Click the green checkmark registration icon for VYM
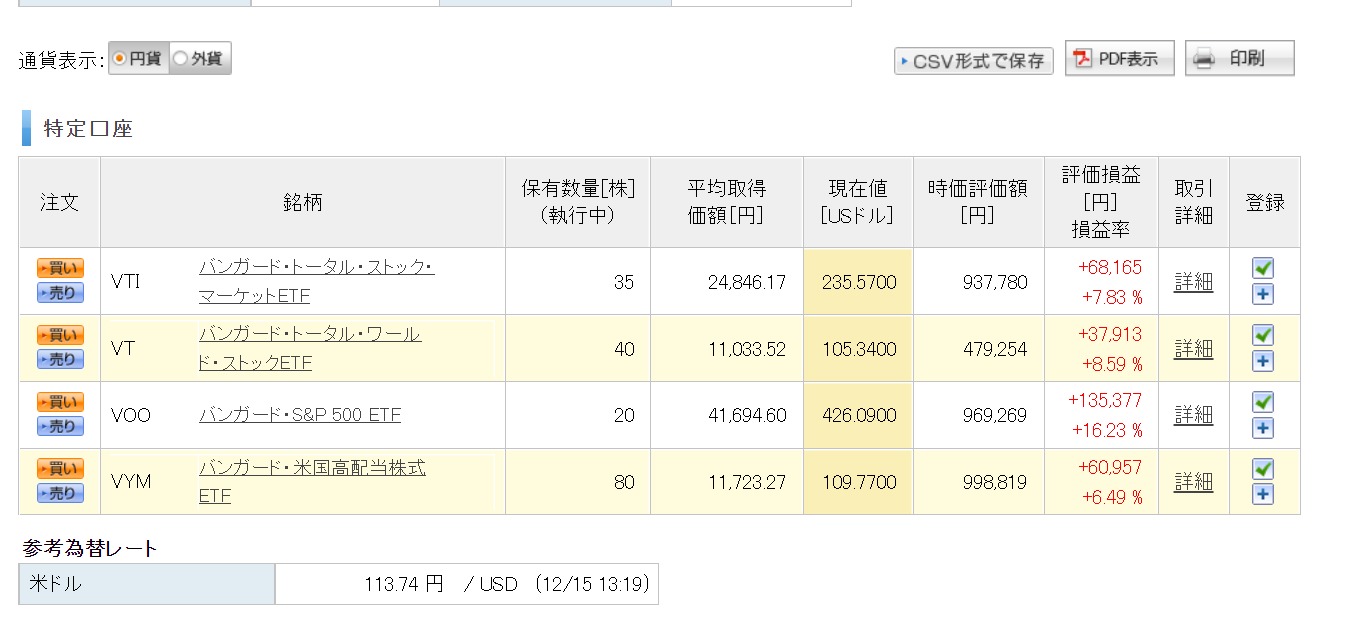Viewport: 1348px width, 624px height. click(x=1263, y=469)
